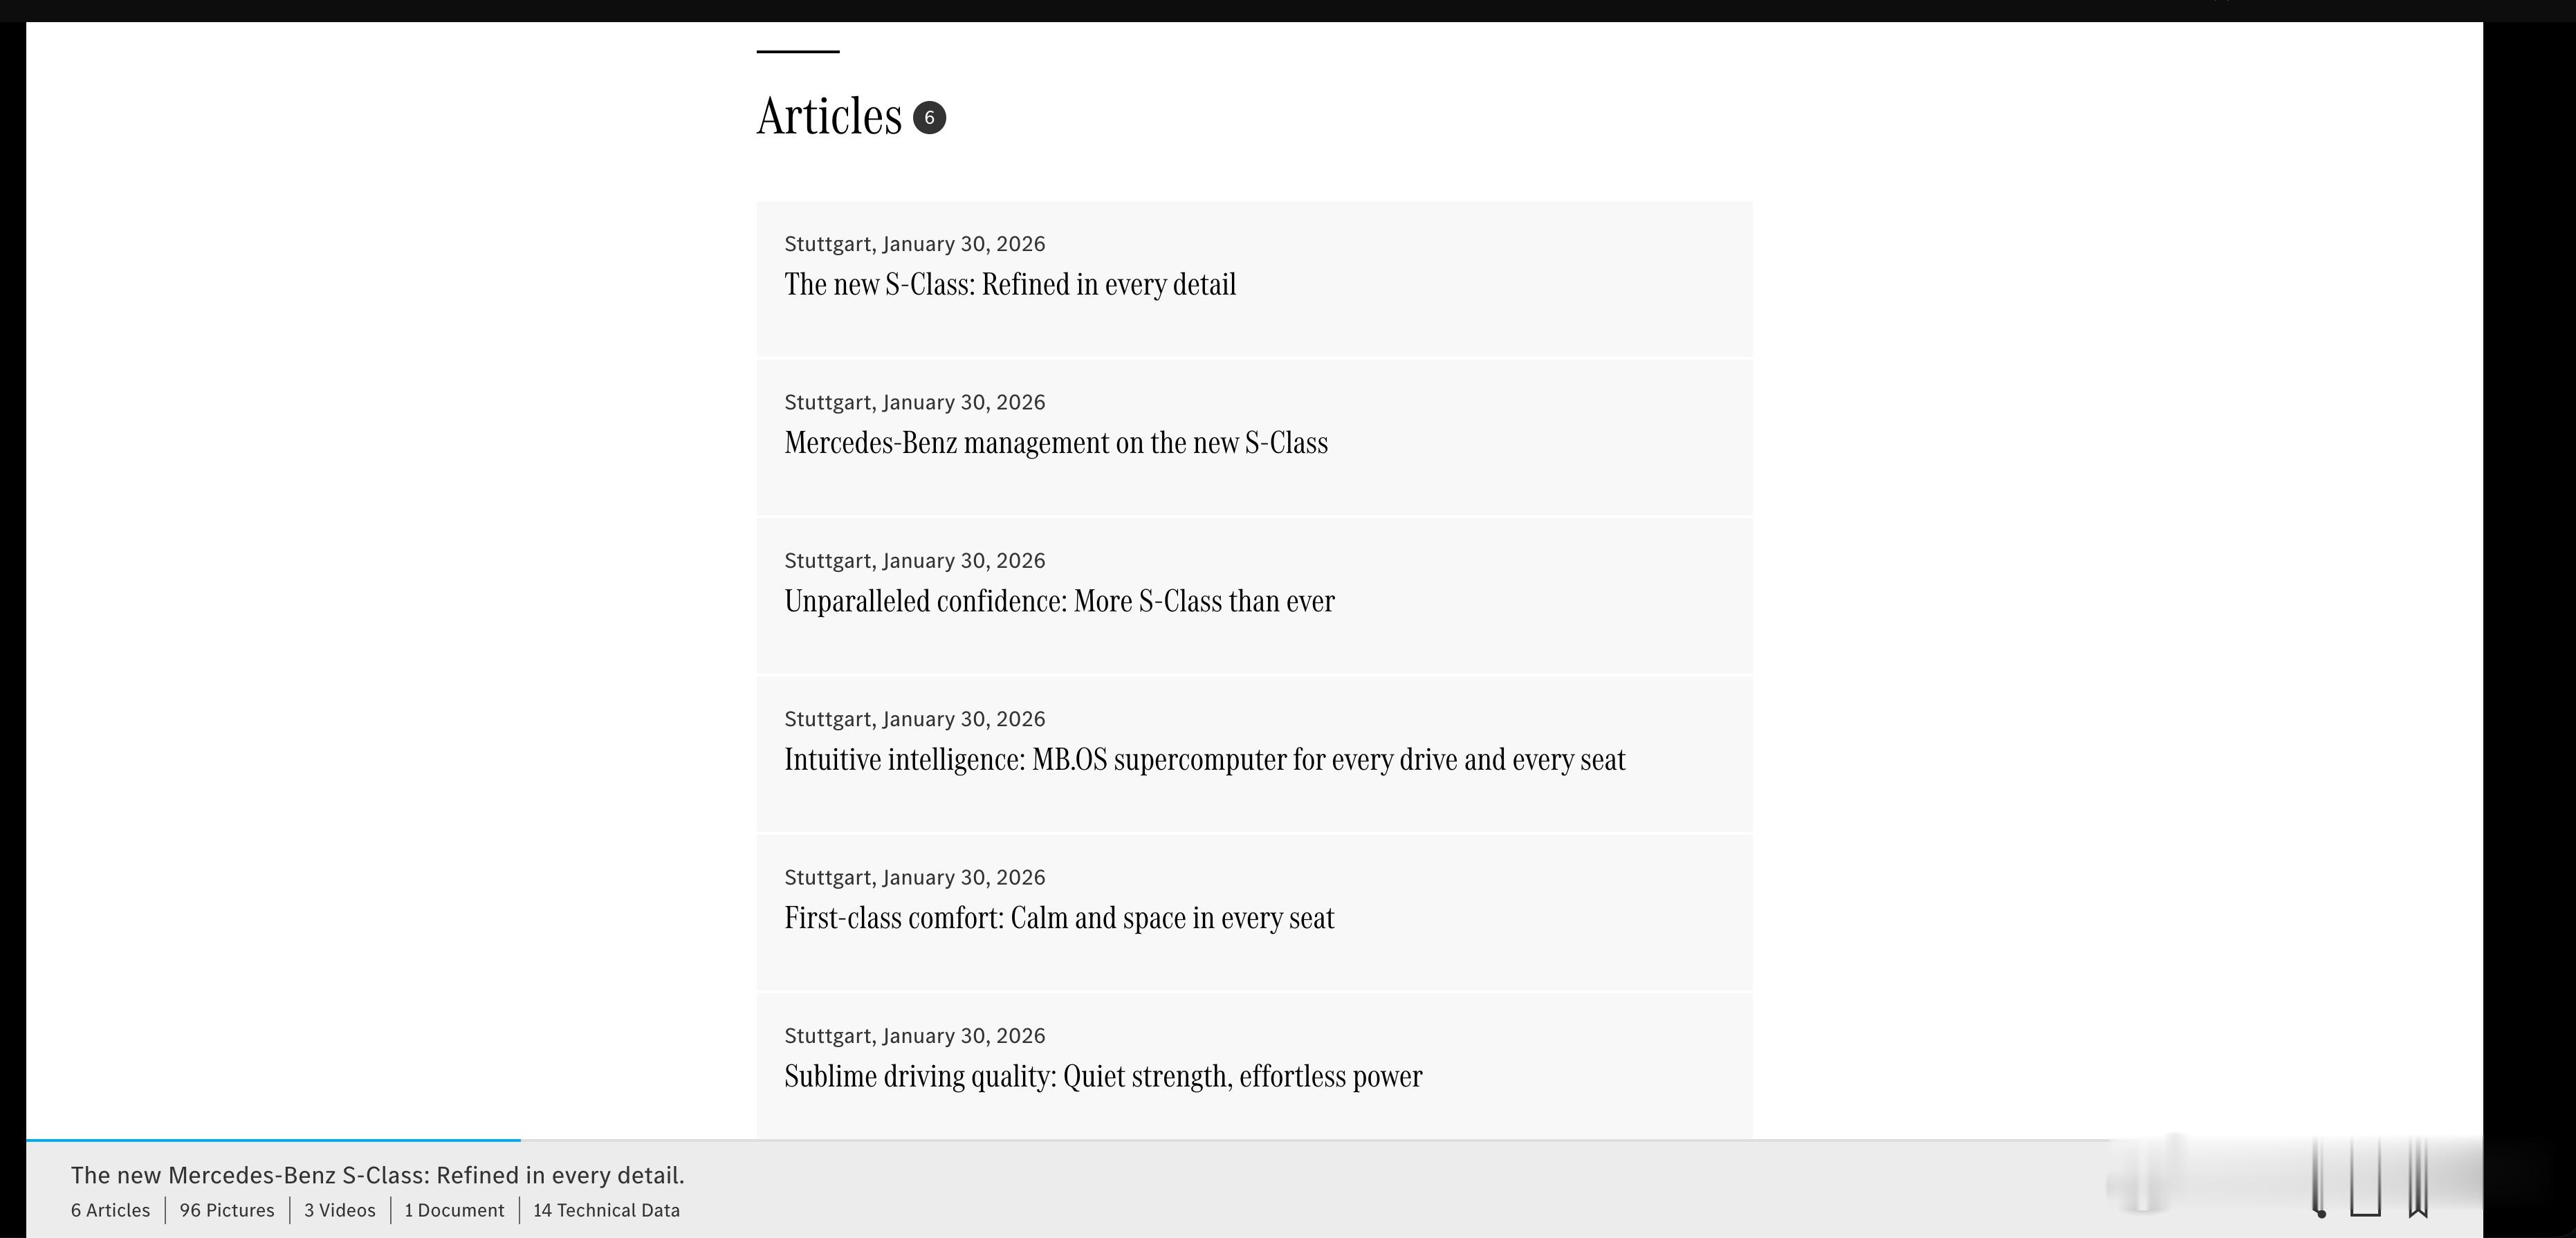Click the press kit title in bottom bar
2576x1238 pixels.
[377, 1175]
